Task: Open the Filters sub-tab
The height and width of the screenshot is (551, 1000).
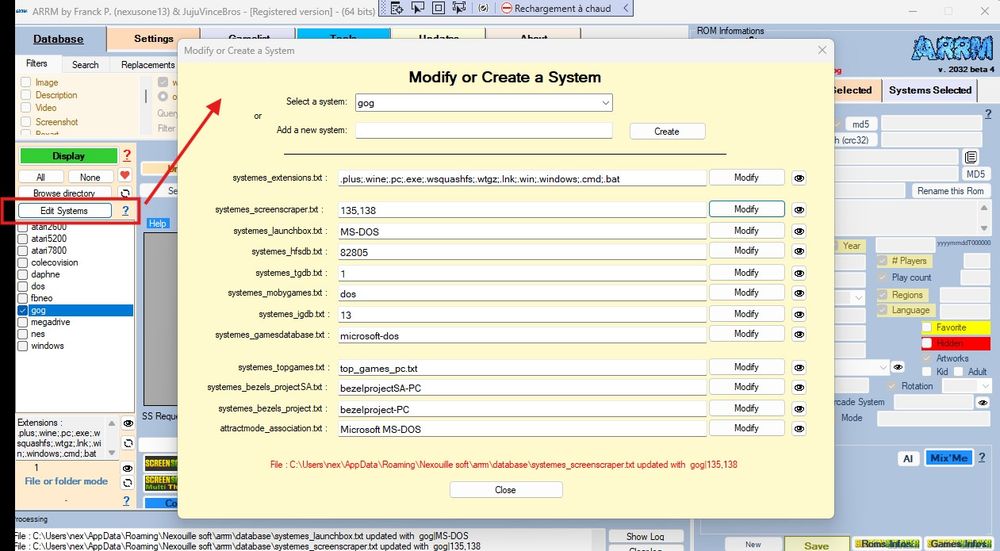Action: point(36,64)
